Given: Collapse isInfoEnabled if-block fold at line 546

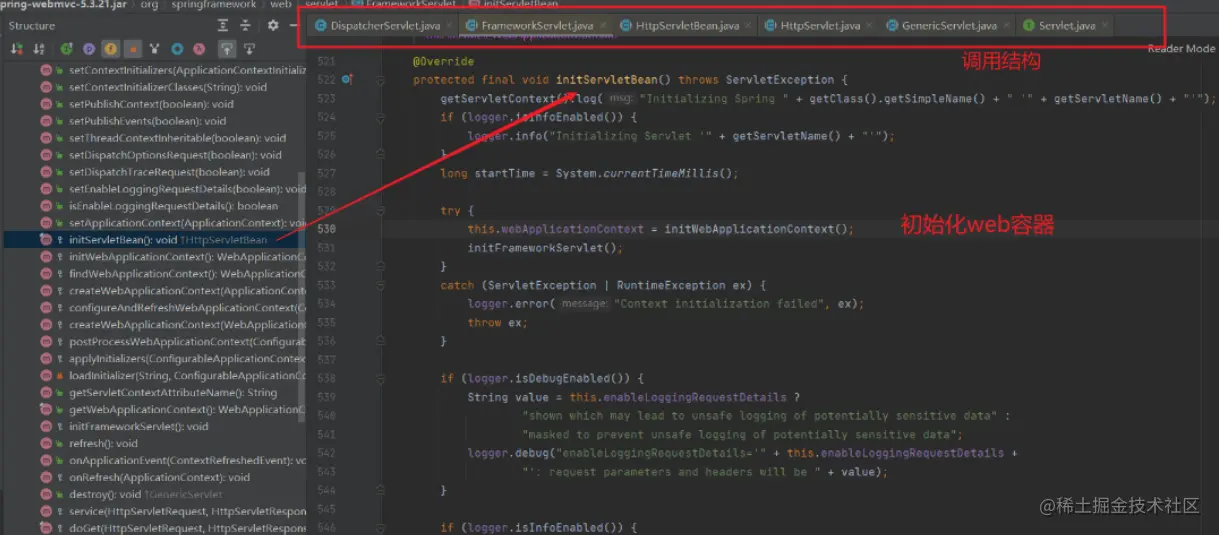Looking at the screenshot, I should pos(381,527).
